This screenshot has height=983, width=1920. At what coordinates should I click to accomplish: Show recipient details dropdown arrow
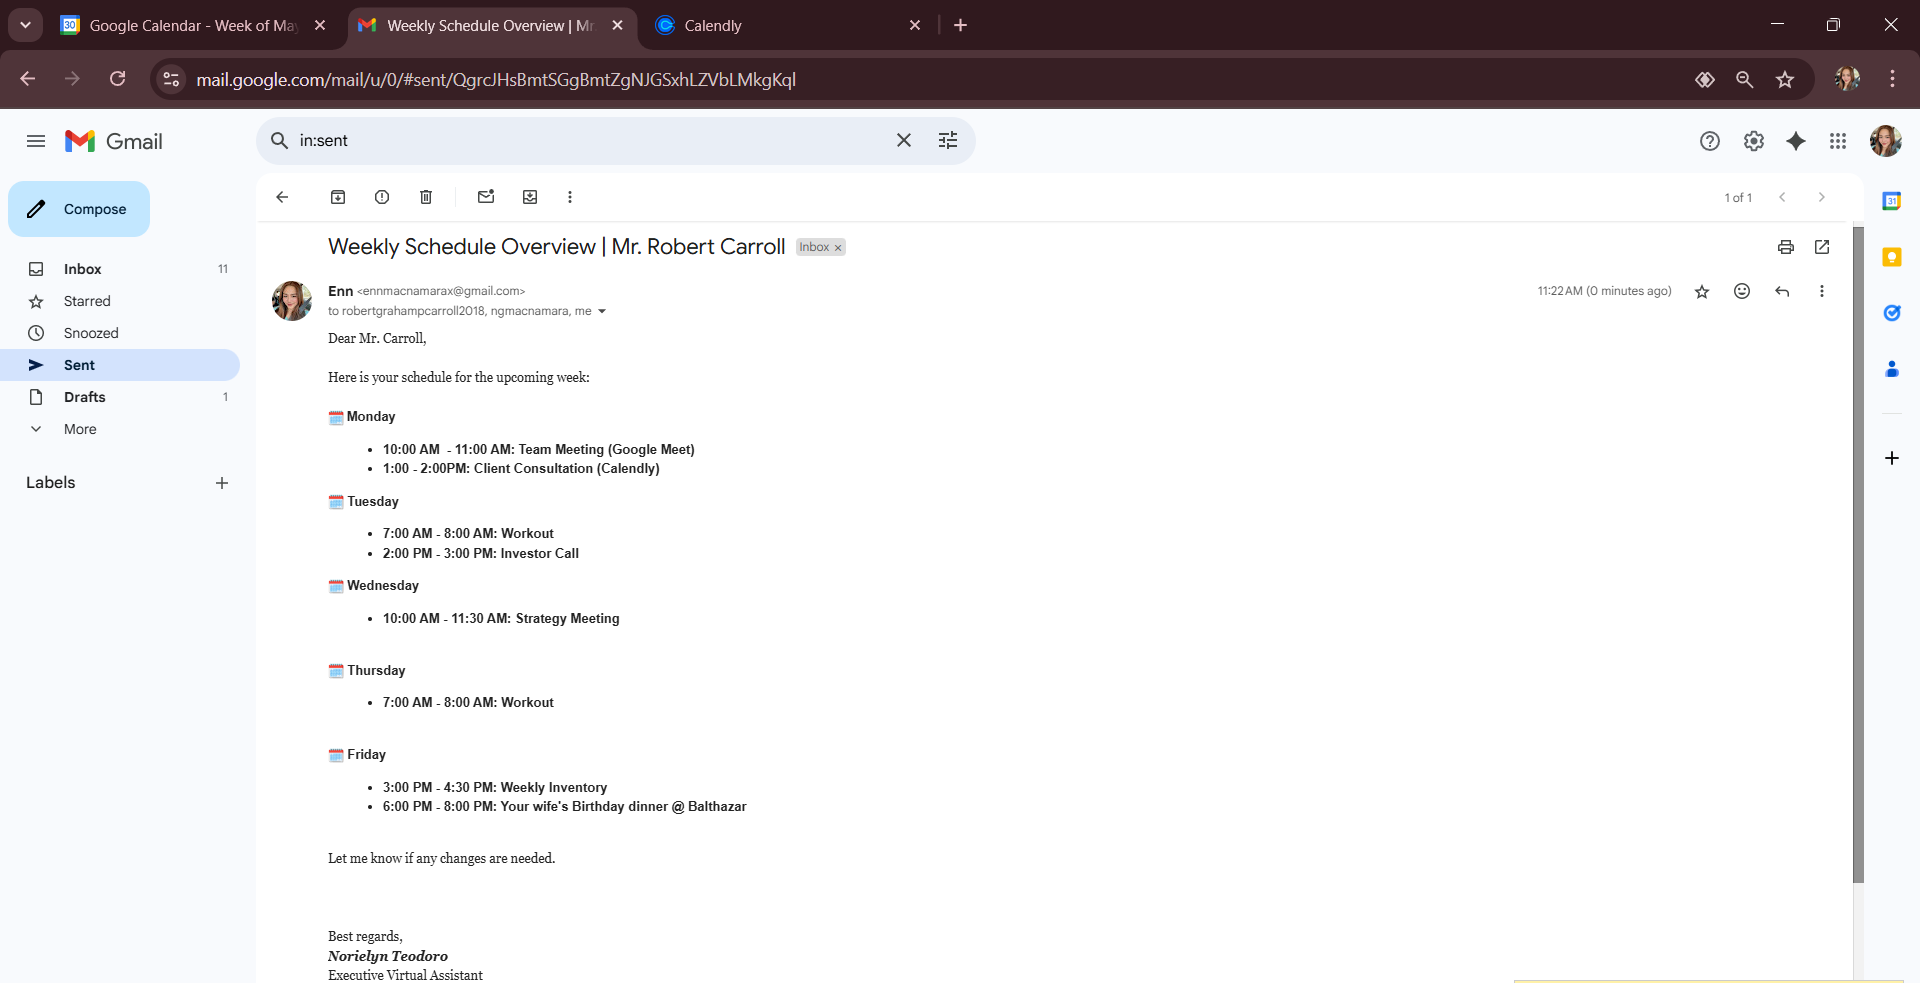point(602,312)
